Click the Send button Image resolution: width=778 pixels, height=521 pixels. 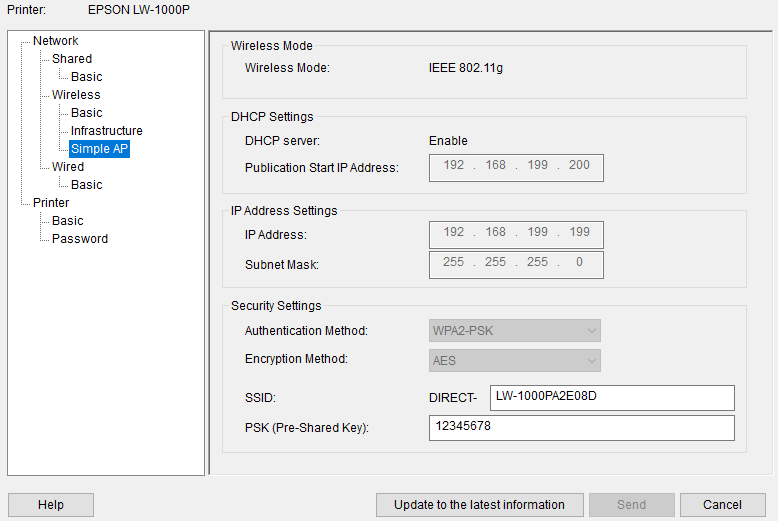tap(632, 505)
